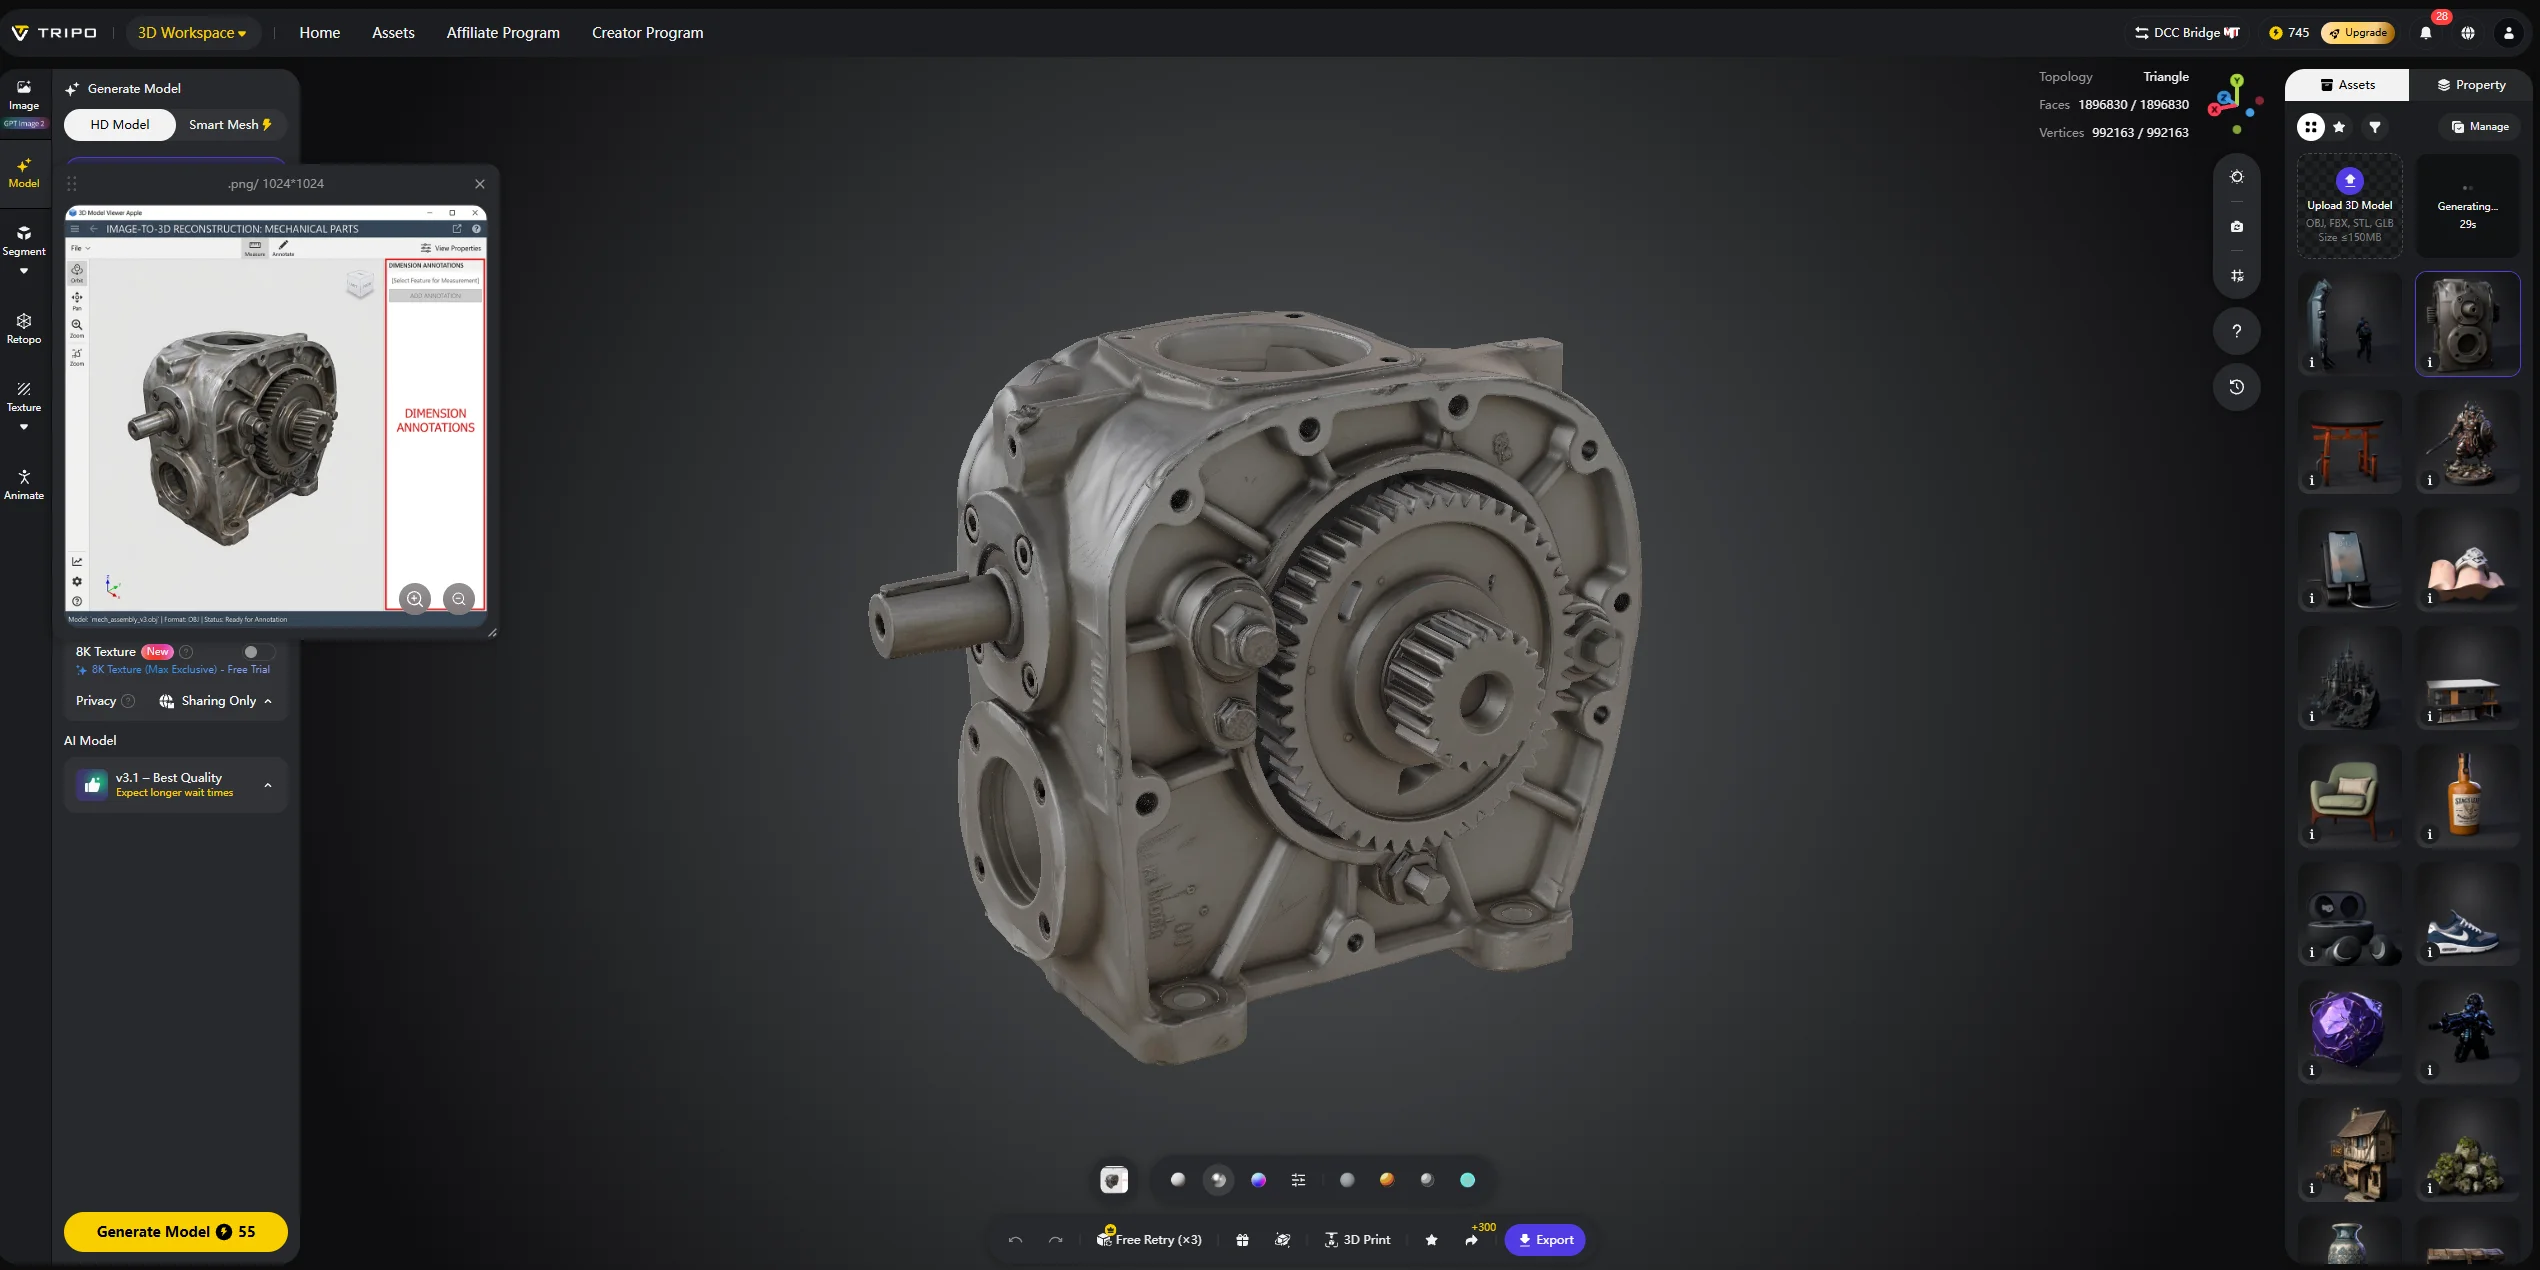Click the Manage button in Assets

(2481, 127)
